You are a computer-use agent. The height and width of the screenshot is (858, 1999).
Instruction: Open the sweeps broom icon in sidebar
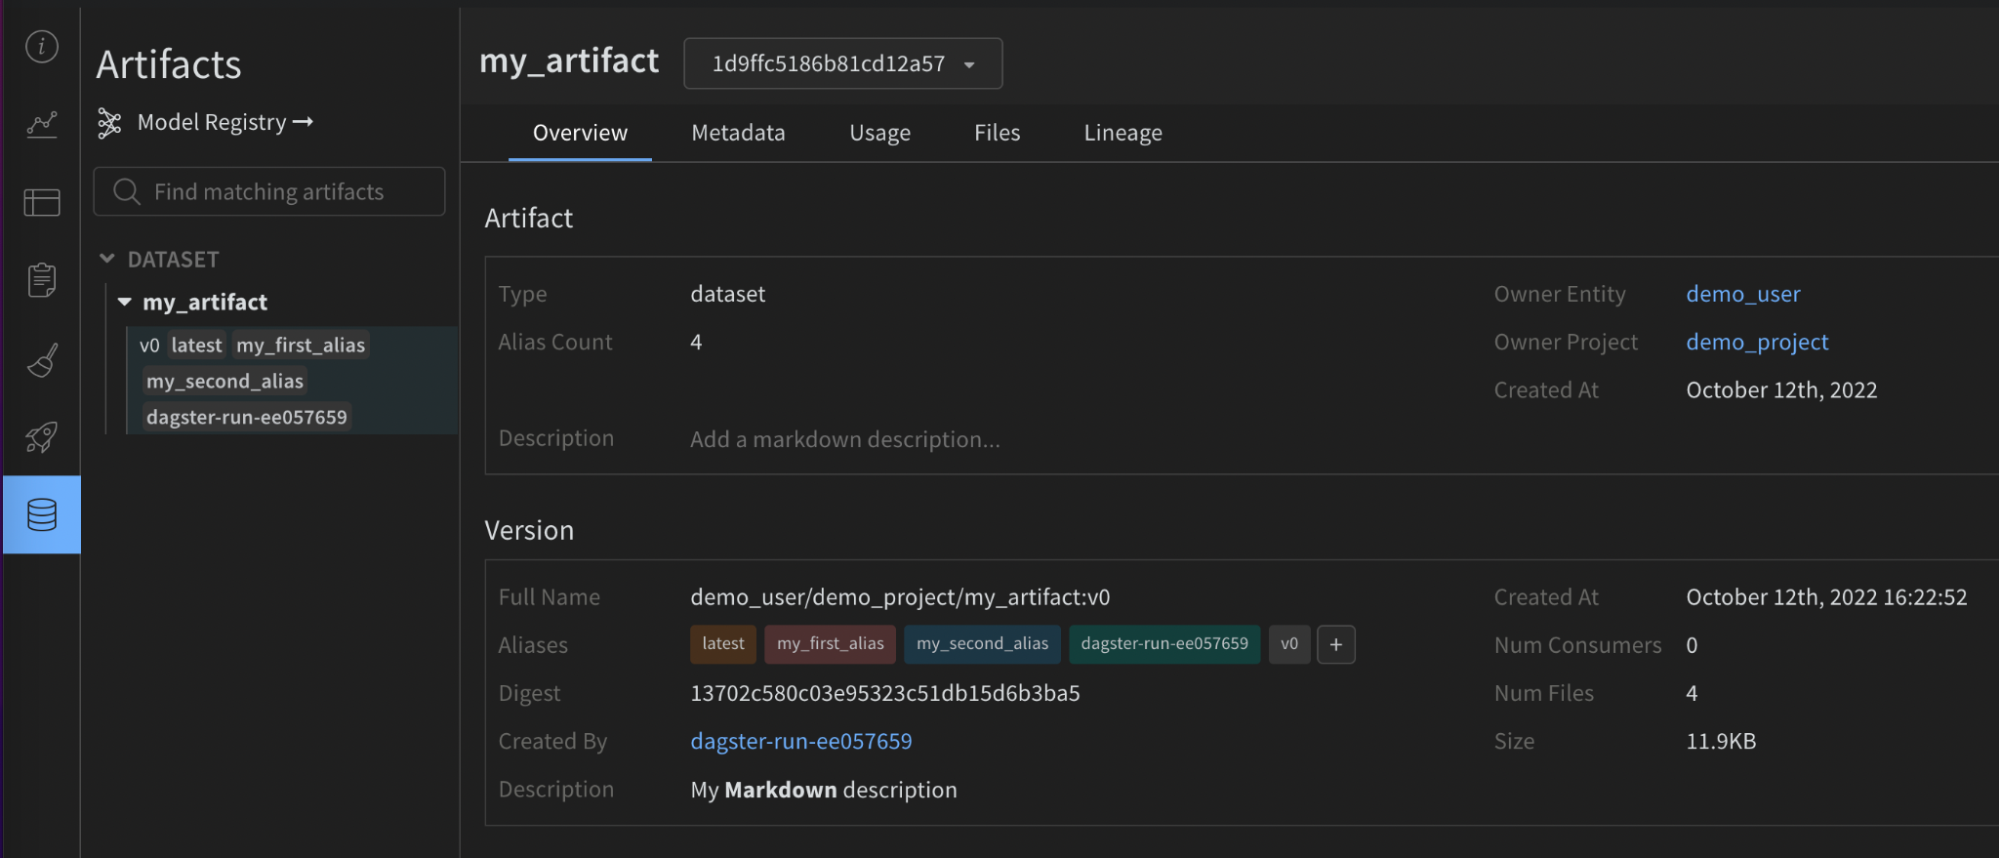[42, 360]
